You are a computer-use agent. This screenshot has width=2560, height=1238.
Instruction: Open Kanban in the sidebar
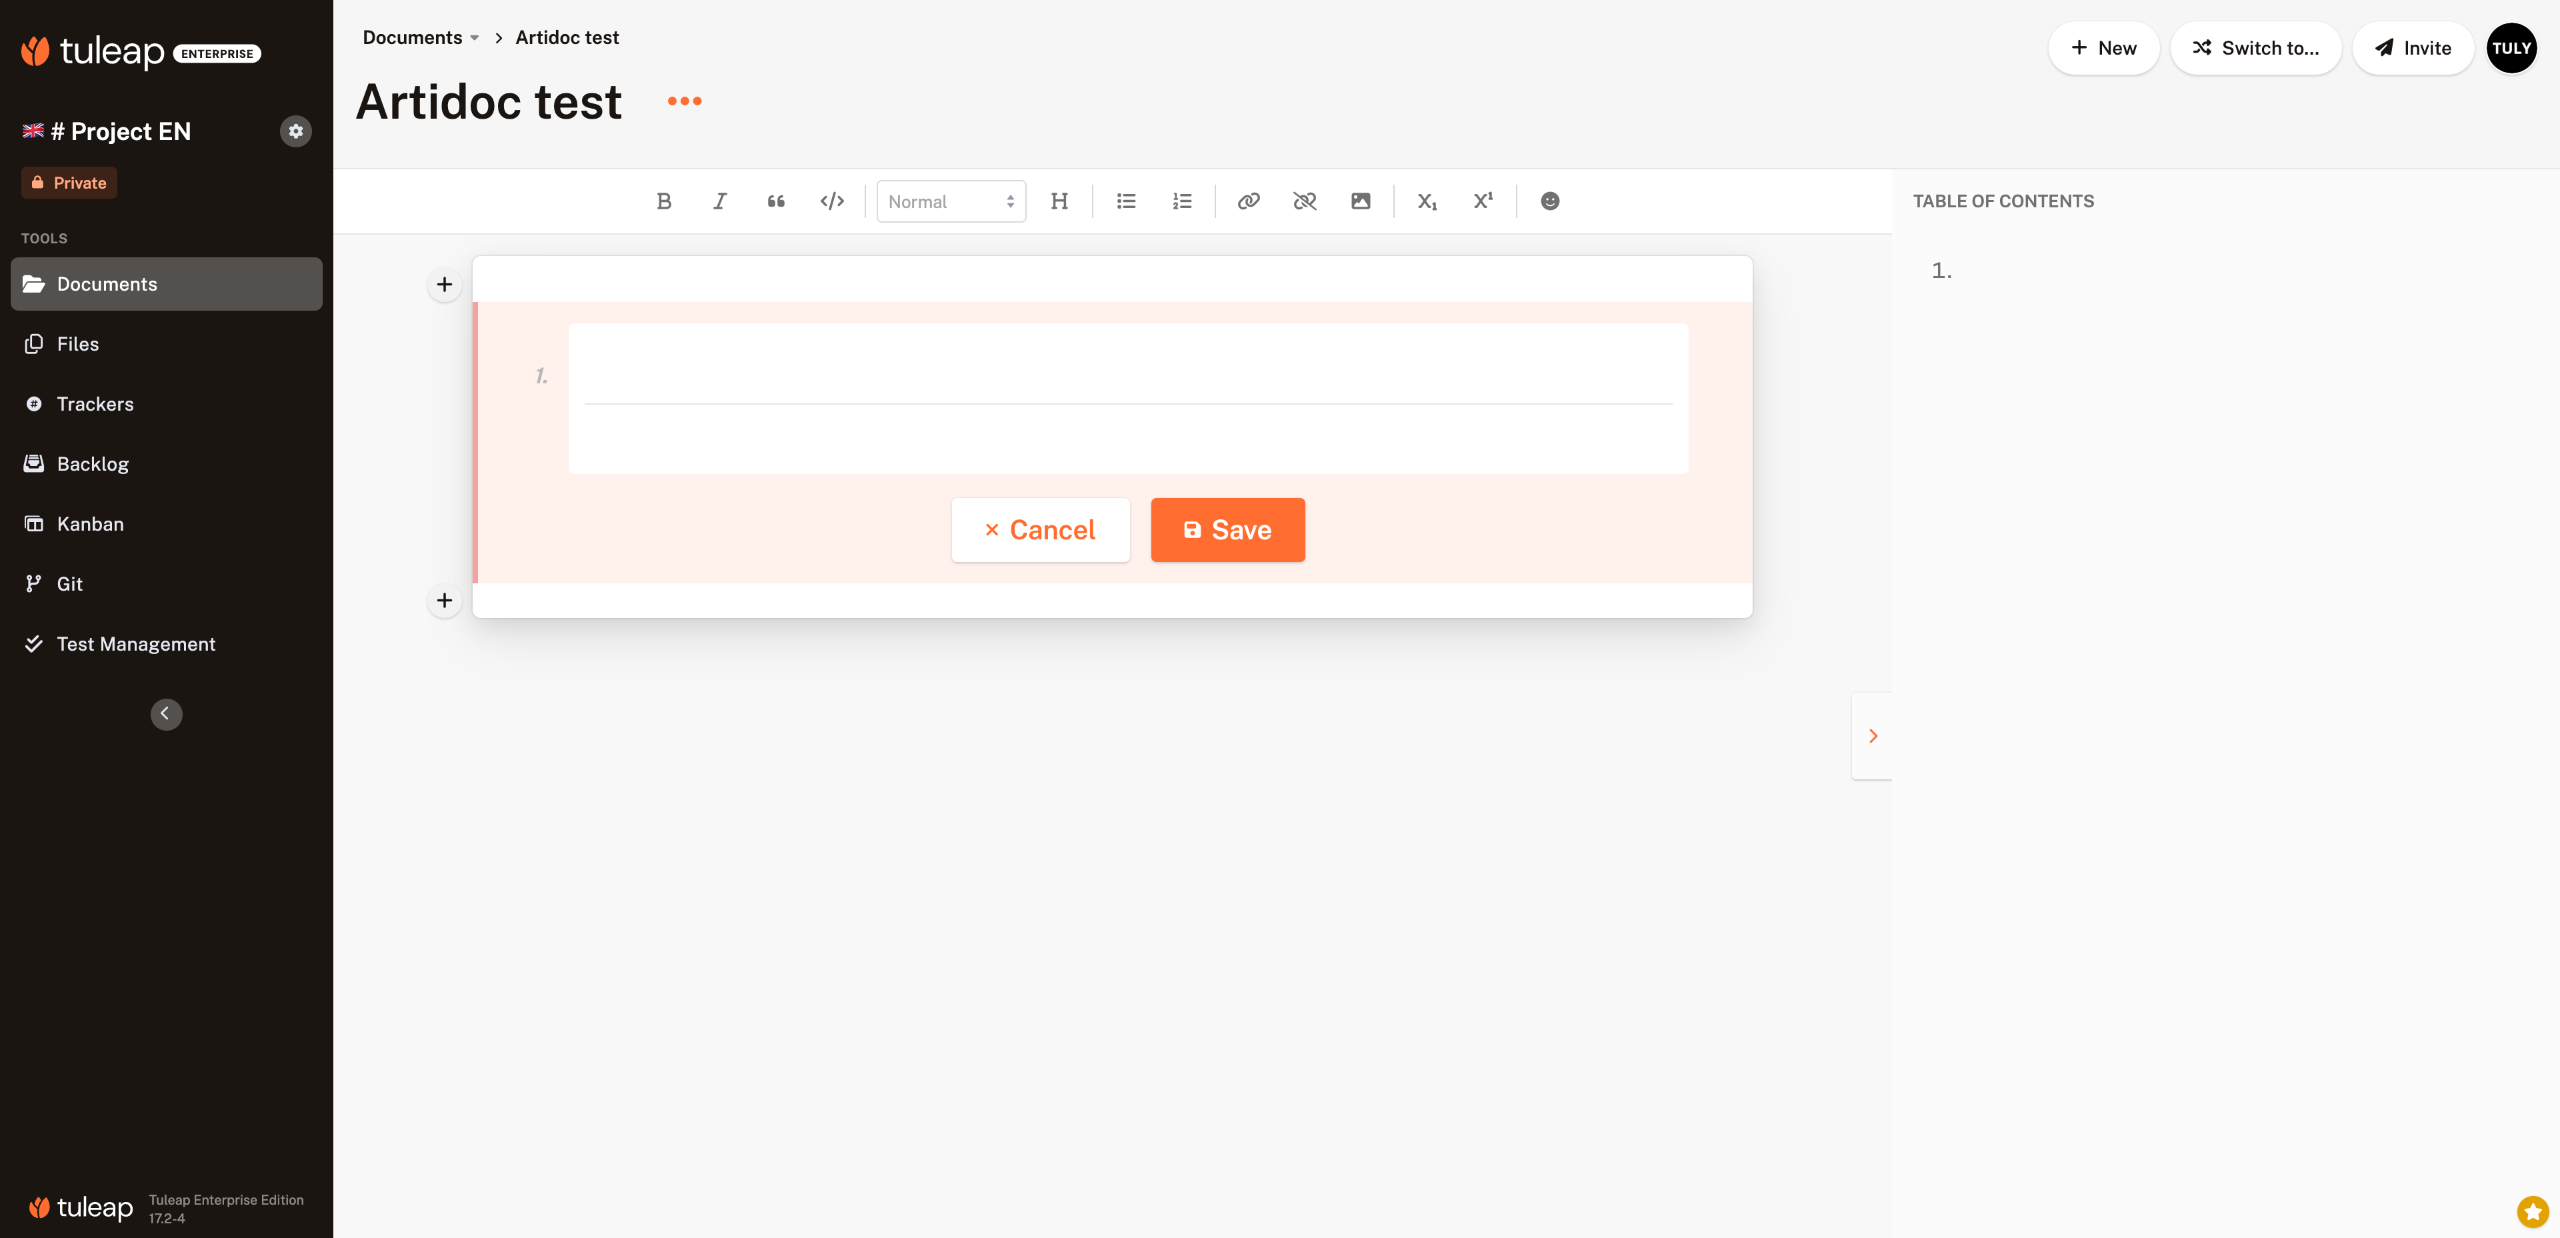[90, 524]
